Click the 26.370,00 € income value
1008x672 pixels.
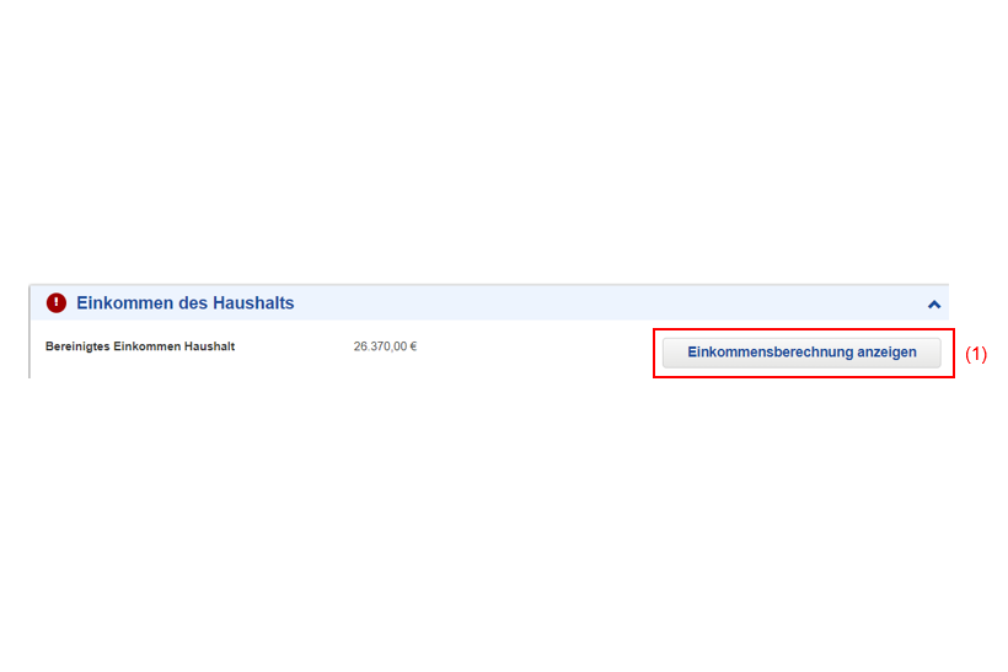coord(385,346)
